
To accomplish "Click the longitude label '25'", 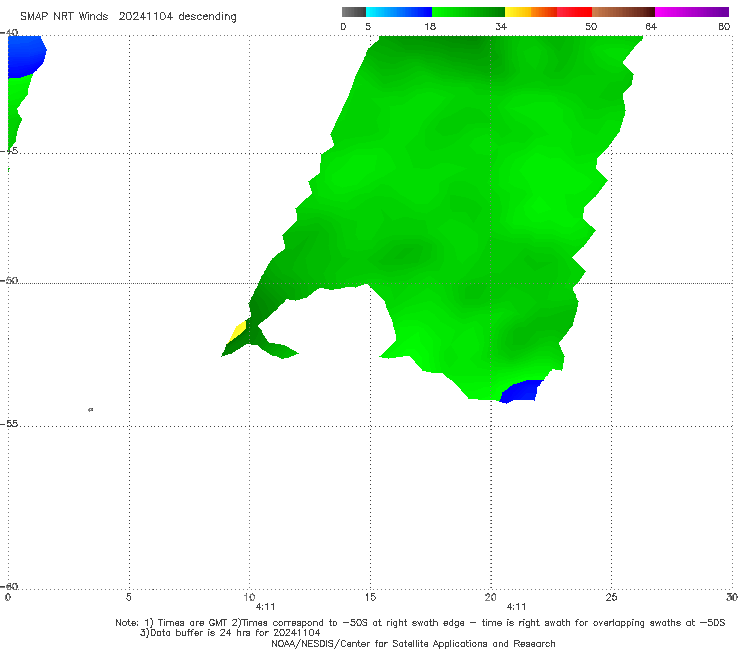I will (x=611, y=598).
